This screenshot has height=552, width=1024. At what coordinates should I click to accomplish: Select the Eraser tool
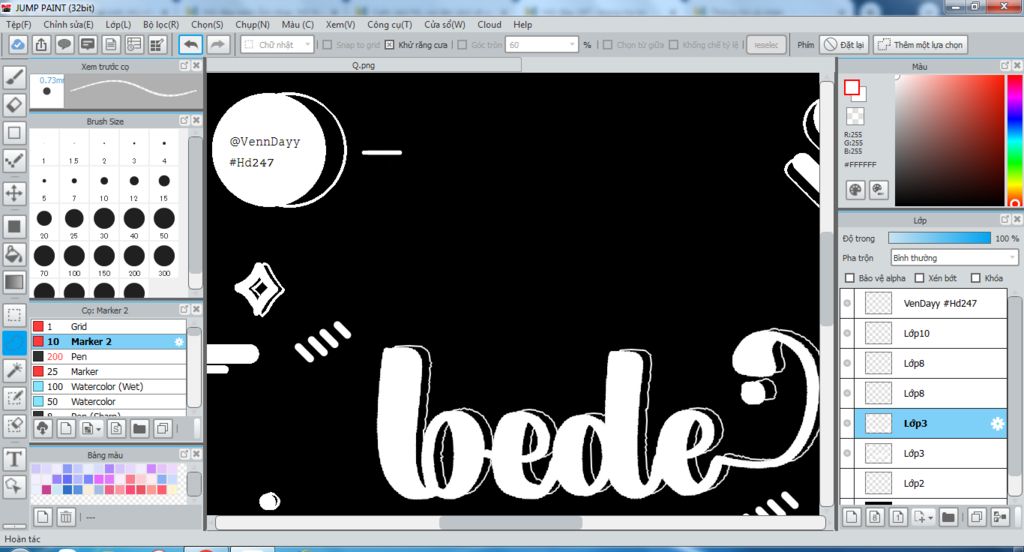14,105
